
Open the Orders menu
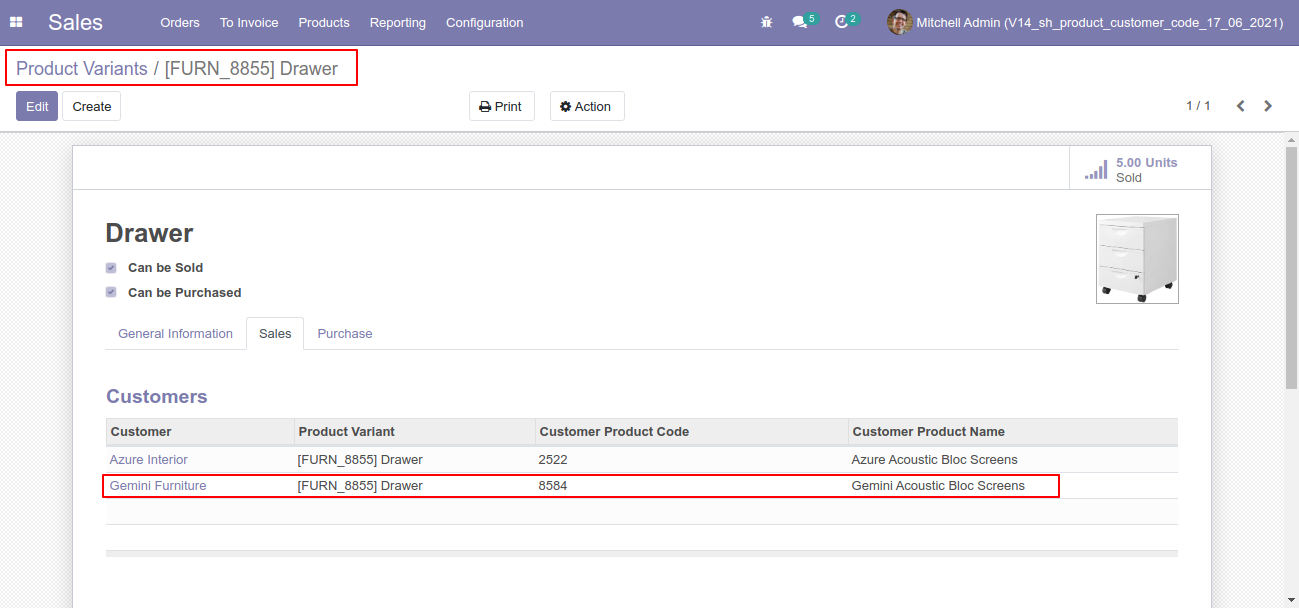click(180, 22)
